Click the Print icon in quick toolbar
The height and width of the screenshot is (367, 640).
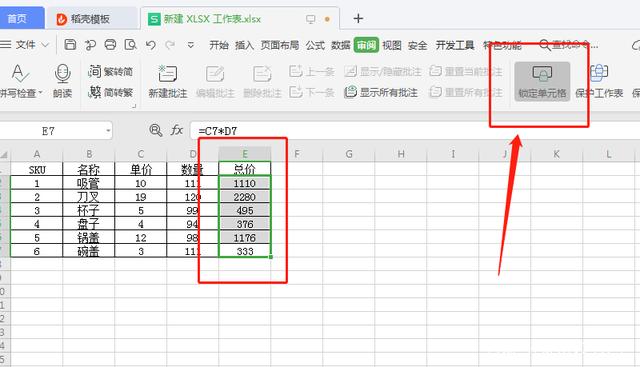(x=110, y=44)
